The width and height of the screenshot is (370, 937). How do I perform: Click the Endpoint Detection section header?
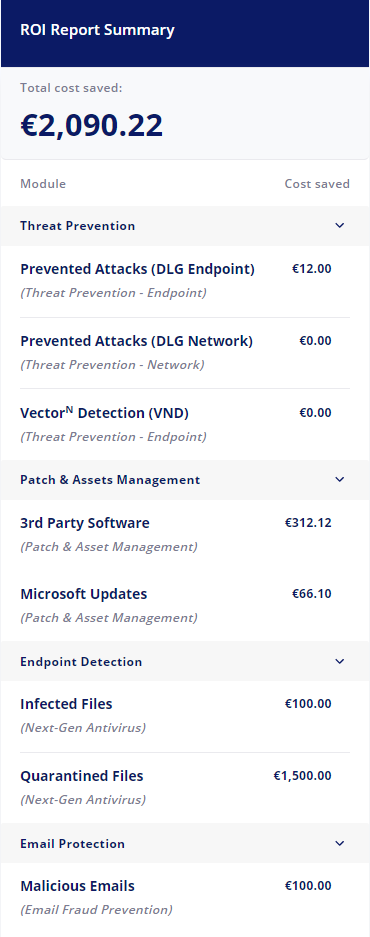click(185, 662)
